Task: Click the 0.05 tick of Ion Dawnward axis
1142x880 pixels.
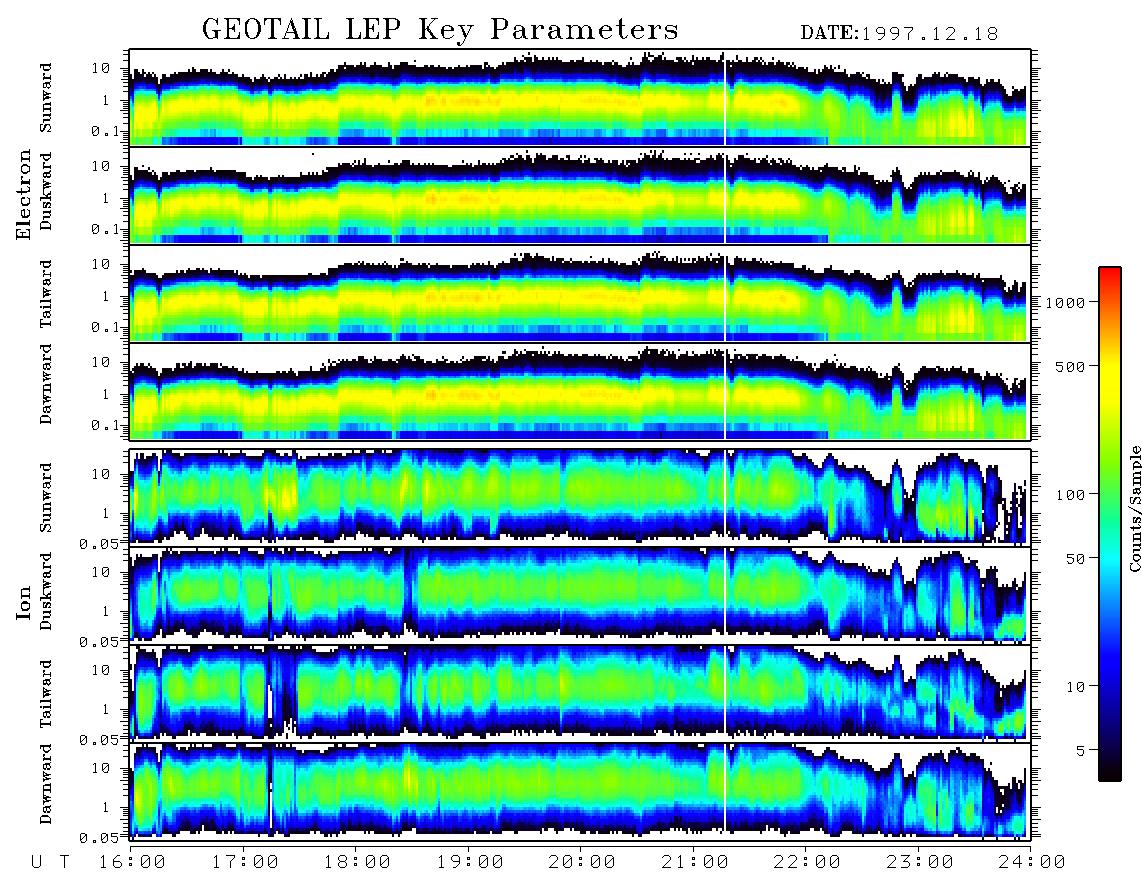Action: pyautogui.click(x=100, y=838)
